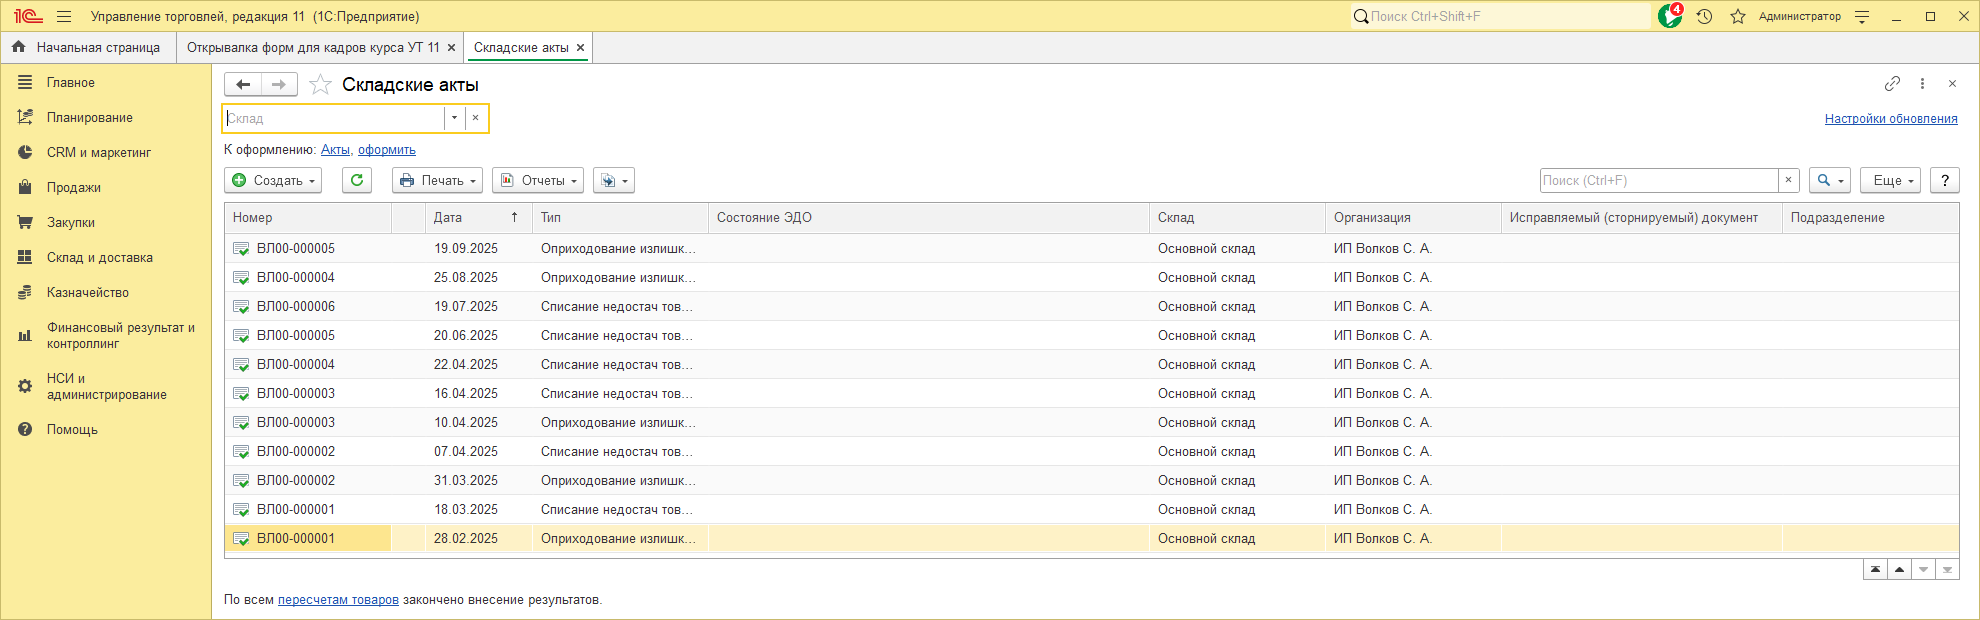
Task: Jump to the last list row
Action: [x=1947, y=569]
